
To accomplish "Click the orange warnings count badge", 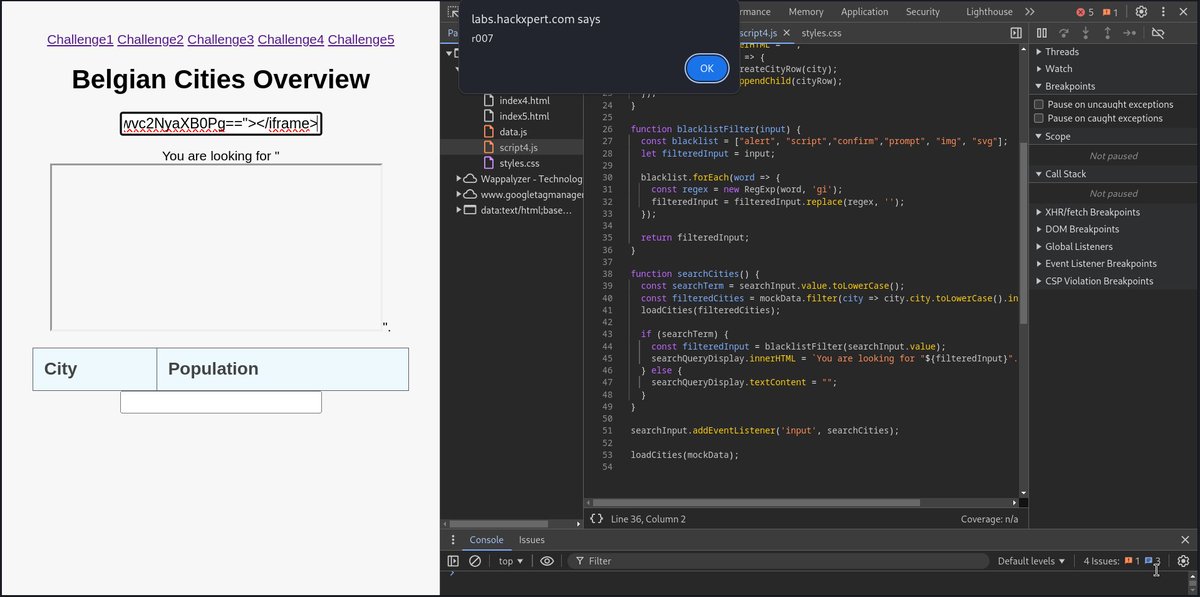I will (x=1110, y=12).
